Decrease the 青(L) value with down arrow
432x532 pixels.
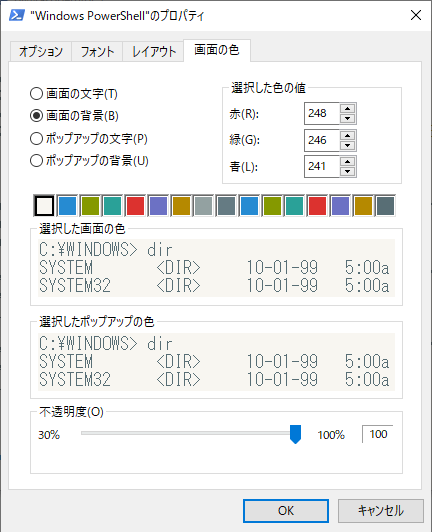click(x=348, y=171)
